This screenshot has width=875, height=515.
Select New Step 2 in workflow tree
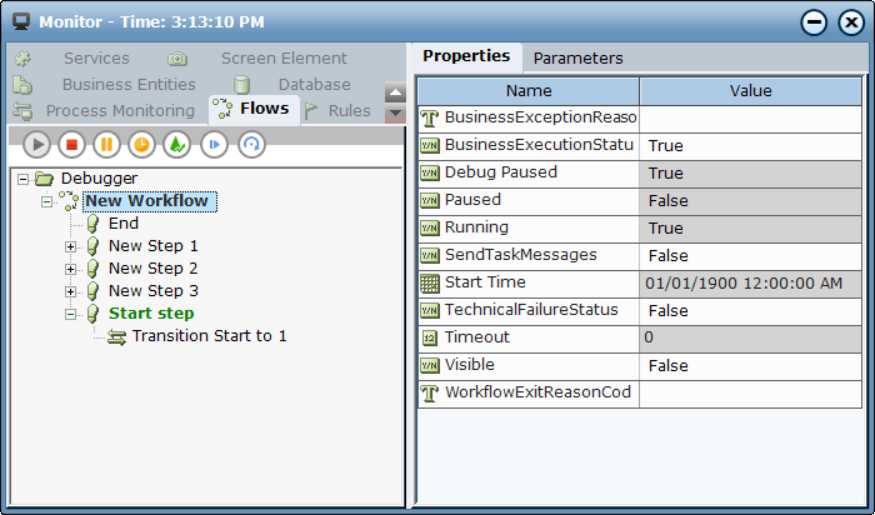153,269
